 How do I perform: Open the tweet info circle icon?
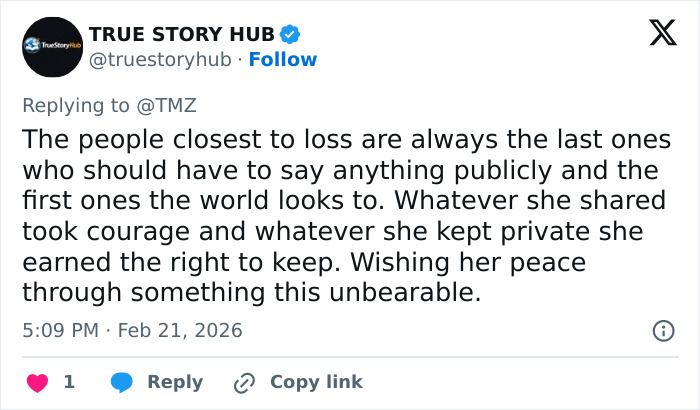(662, 330)
